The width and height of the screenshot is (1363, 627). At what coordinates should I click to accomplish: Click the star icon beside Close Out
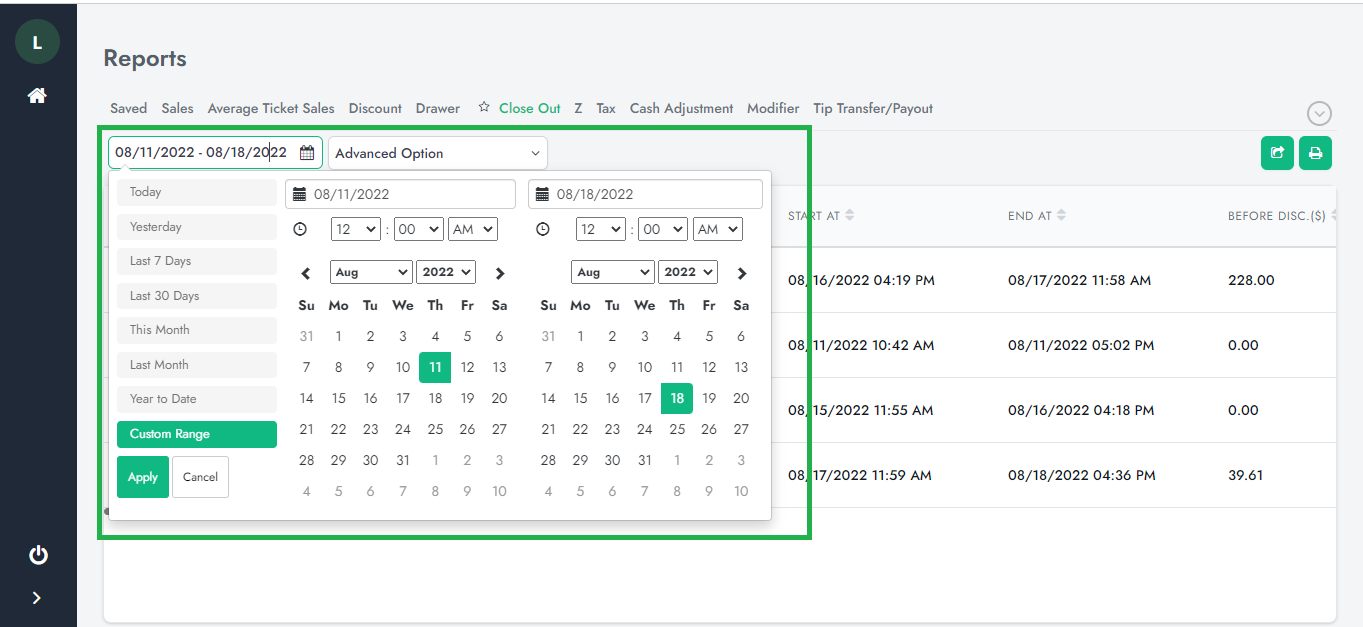click(x=484, y=108)
